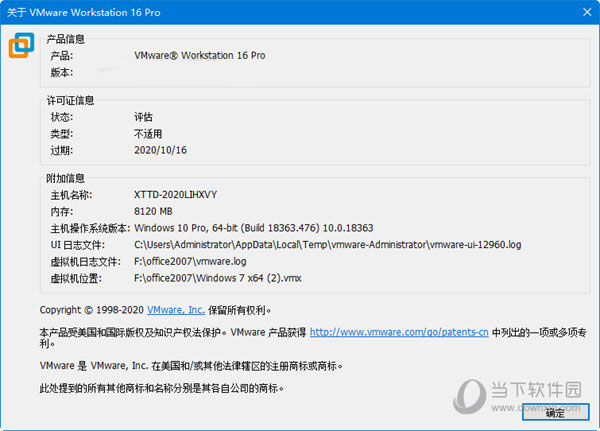Click the 主机名称: label
Screen dimensions: 600x431
(x=71, y=195)
